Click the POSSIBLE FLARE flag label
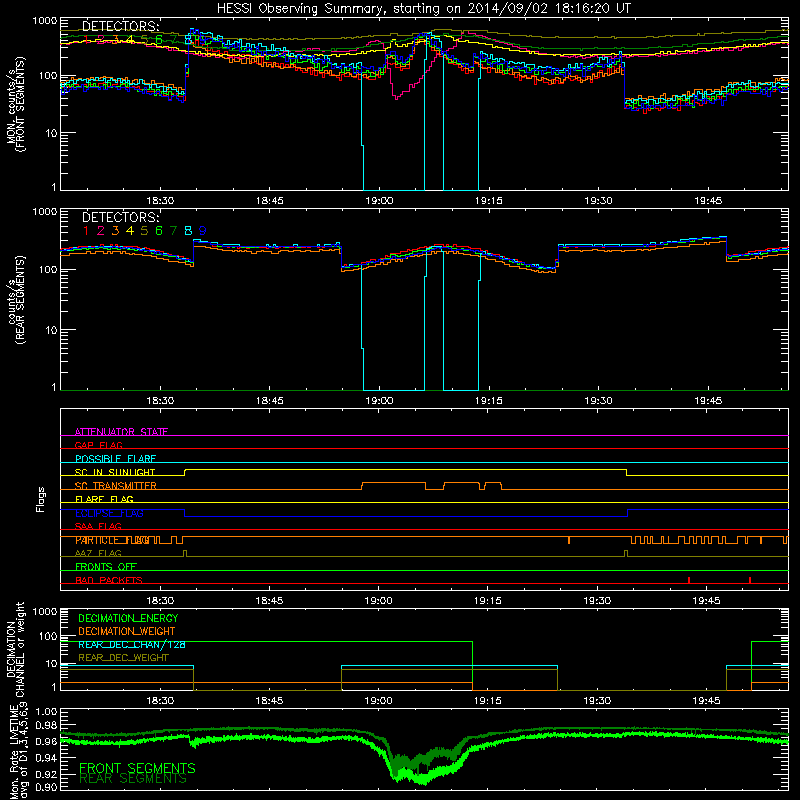Image resolution: width=800 pixels, height=800 pixels. (115, 459)
